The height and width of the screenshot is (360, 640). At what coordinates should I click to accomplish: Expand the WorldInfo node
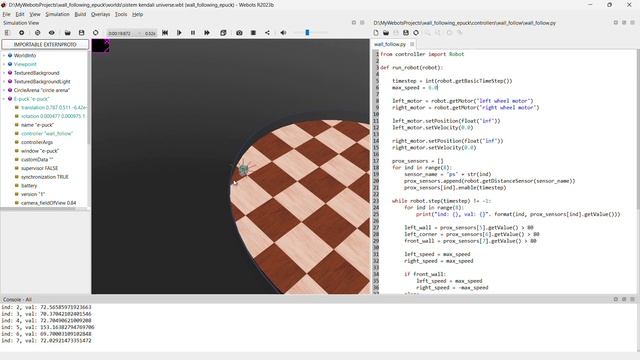(4, 56)
